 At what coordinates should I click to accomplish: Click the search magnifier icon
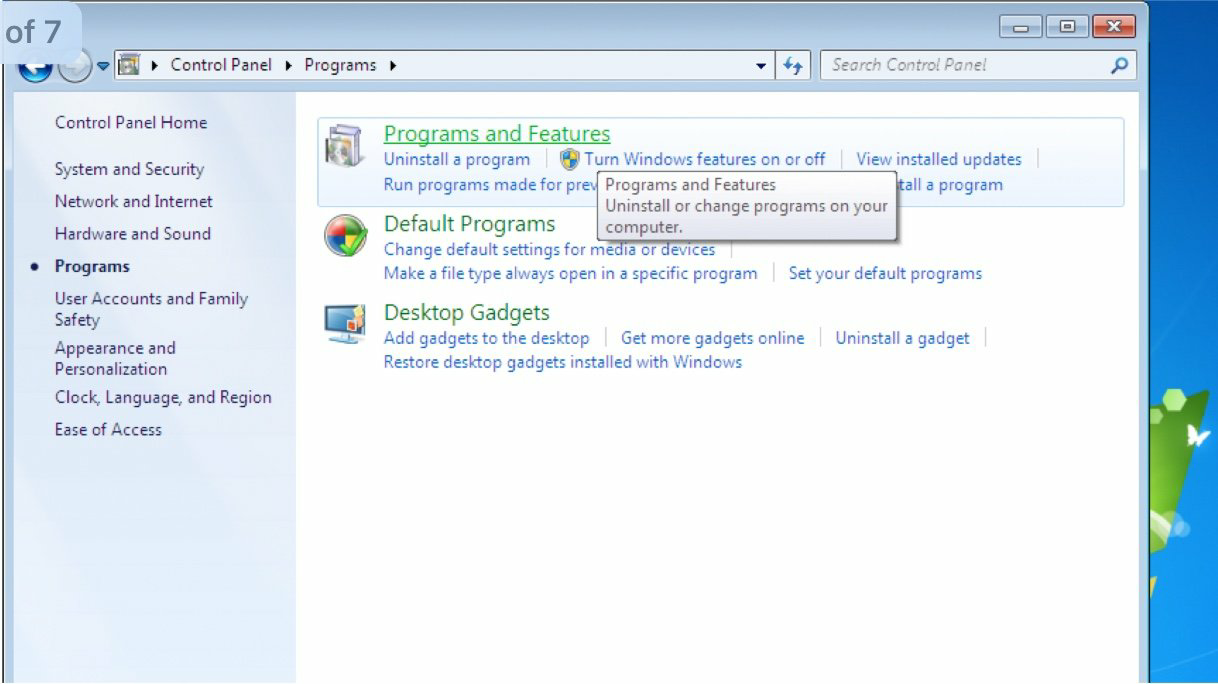point(1119,65)
